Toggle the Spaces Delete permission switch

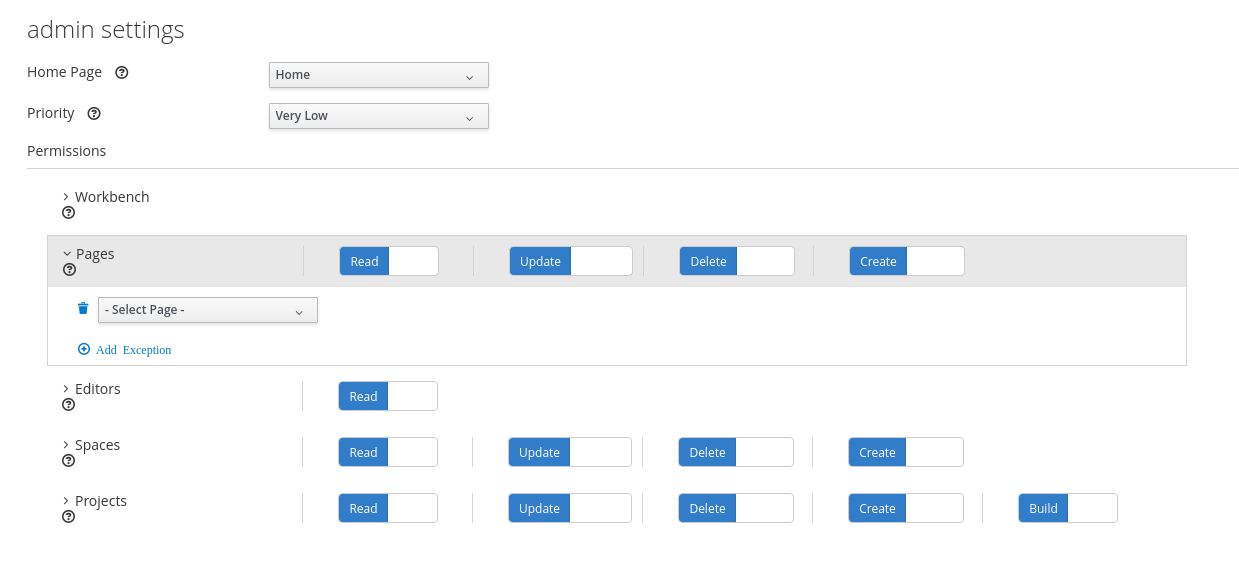(x=735, y=453)
